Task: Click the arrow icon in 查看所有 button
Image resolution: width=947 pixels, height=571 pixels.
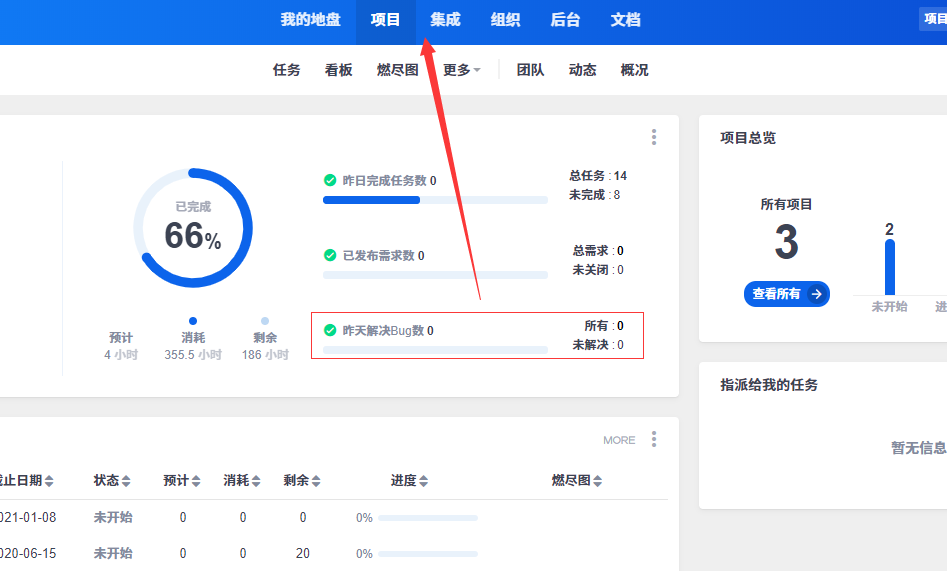Action: [817, 294]
